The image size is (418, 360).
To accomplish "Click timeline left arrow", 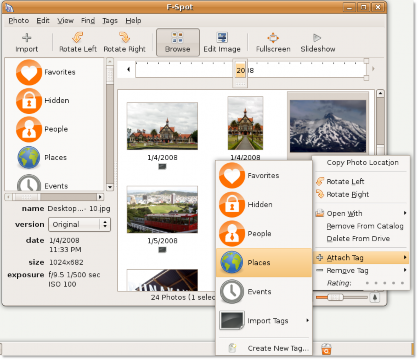I will [x=129, y=70].
